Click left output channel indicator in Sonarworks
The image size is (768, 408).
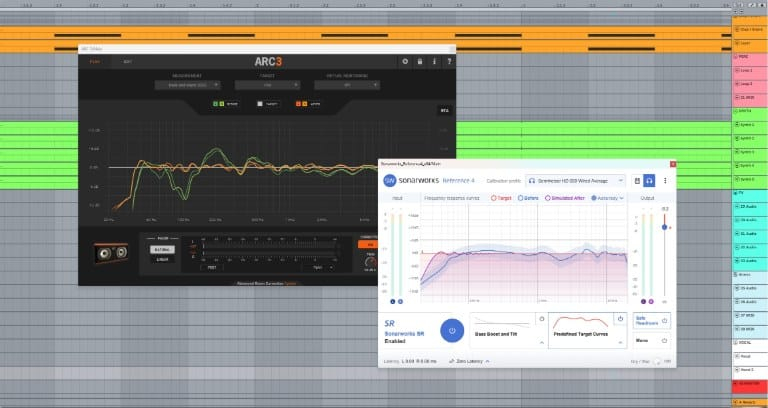click(643, 301)
